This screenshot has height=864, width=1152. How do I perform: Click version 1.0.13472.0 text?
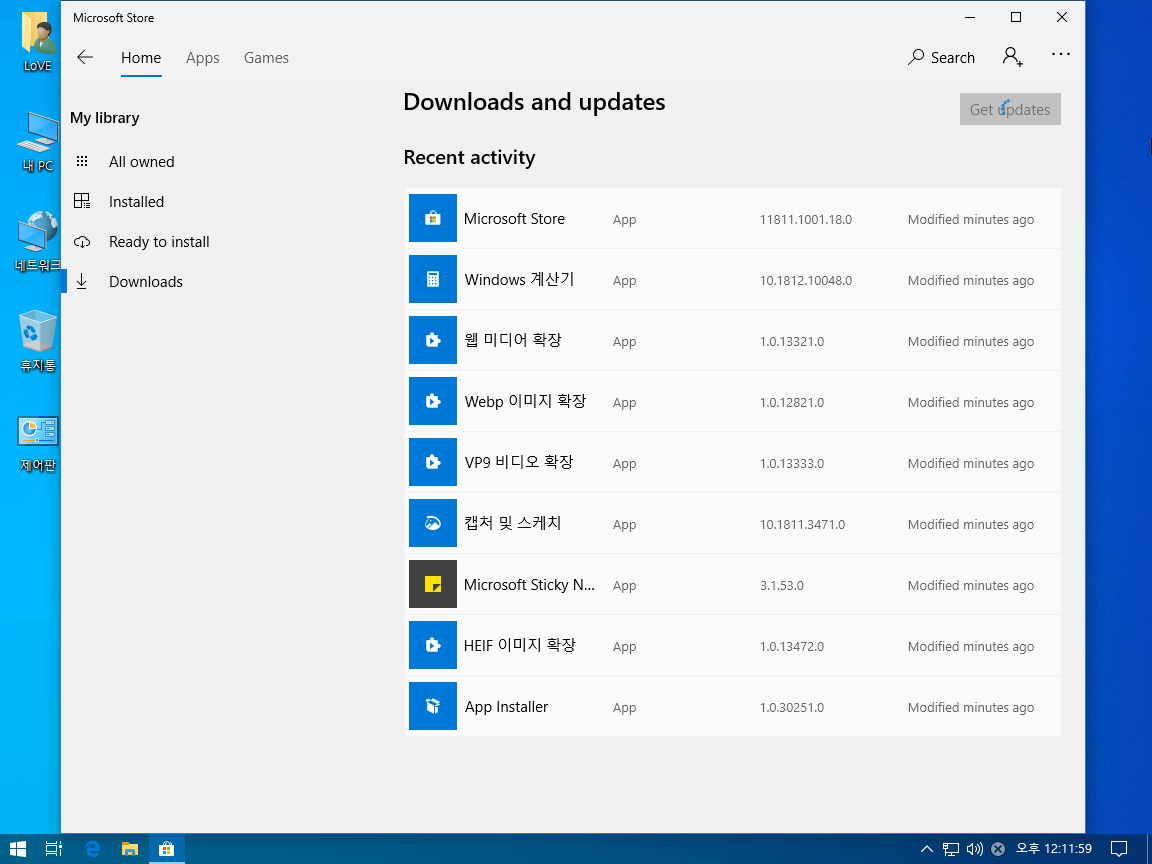[x=792, y=647]
